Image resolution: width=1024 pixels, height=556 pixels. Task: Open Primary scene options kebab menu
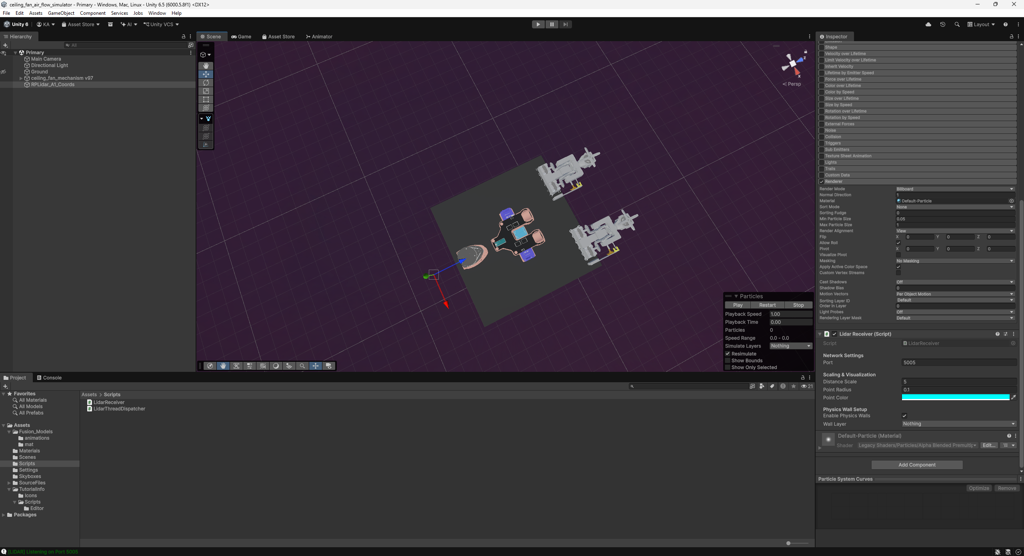[x=191, y=52]
